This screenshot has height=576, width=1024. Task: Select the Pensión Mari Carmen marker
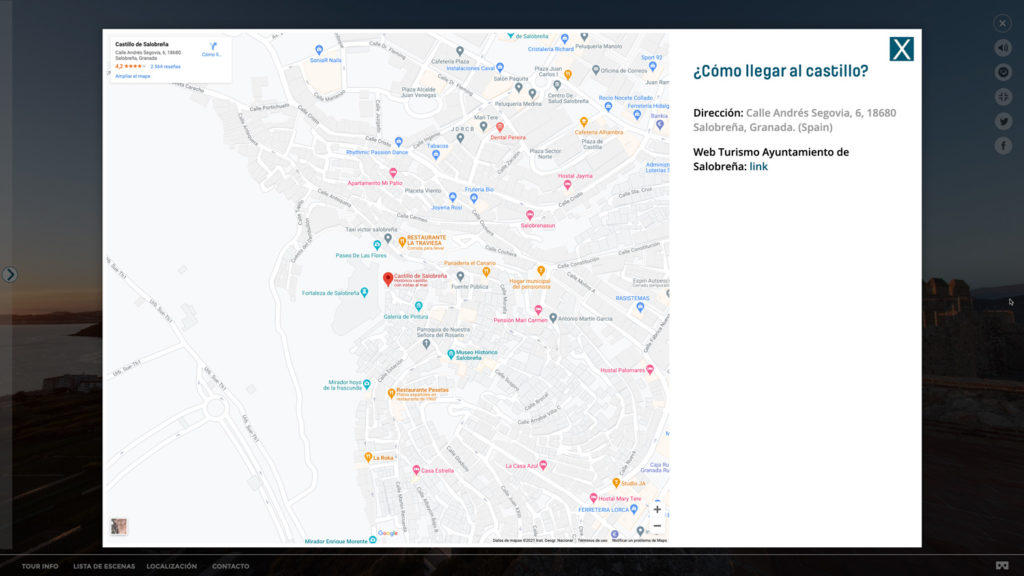pos(538,311)
